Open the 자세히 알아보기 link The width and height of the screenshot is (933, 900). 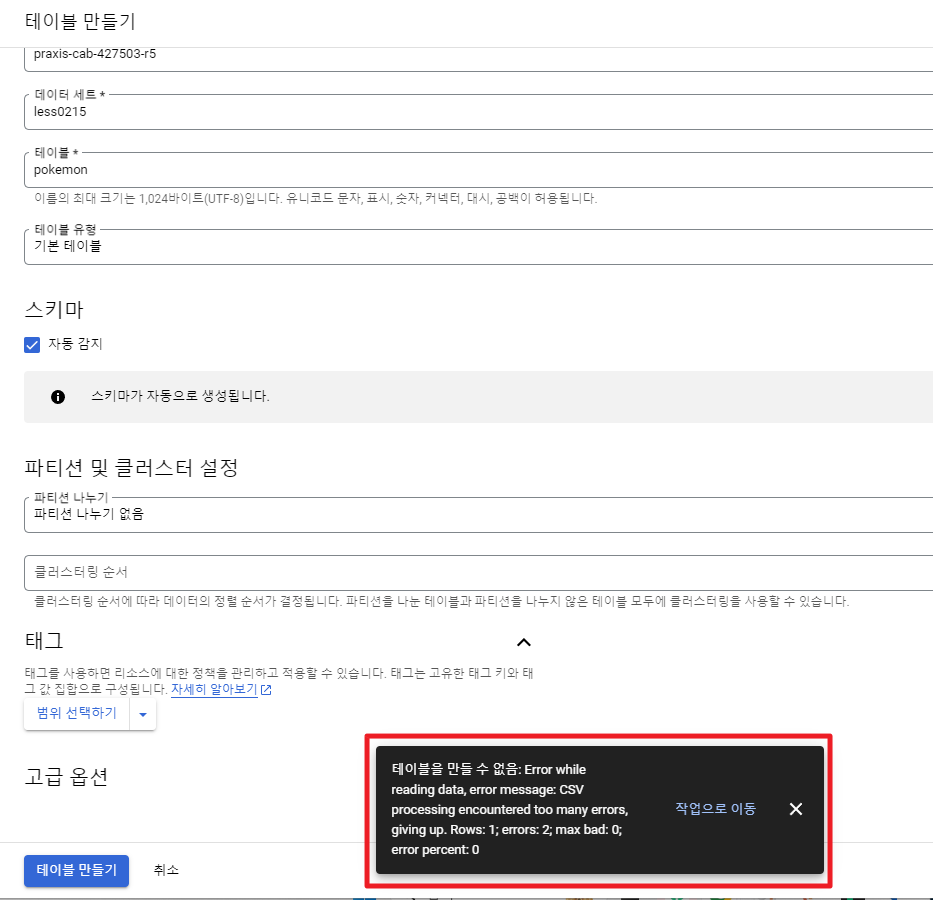coord(214,689)
